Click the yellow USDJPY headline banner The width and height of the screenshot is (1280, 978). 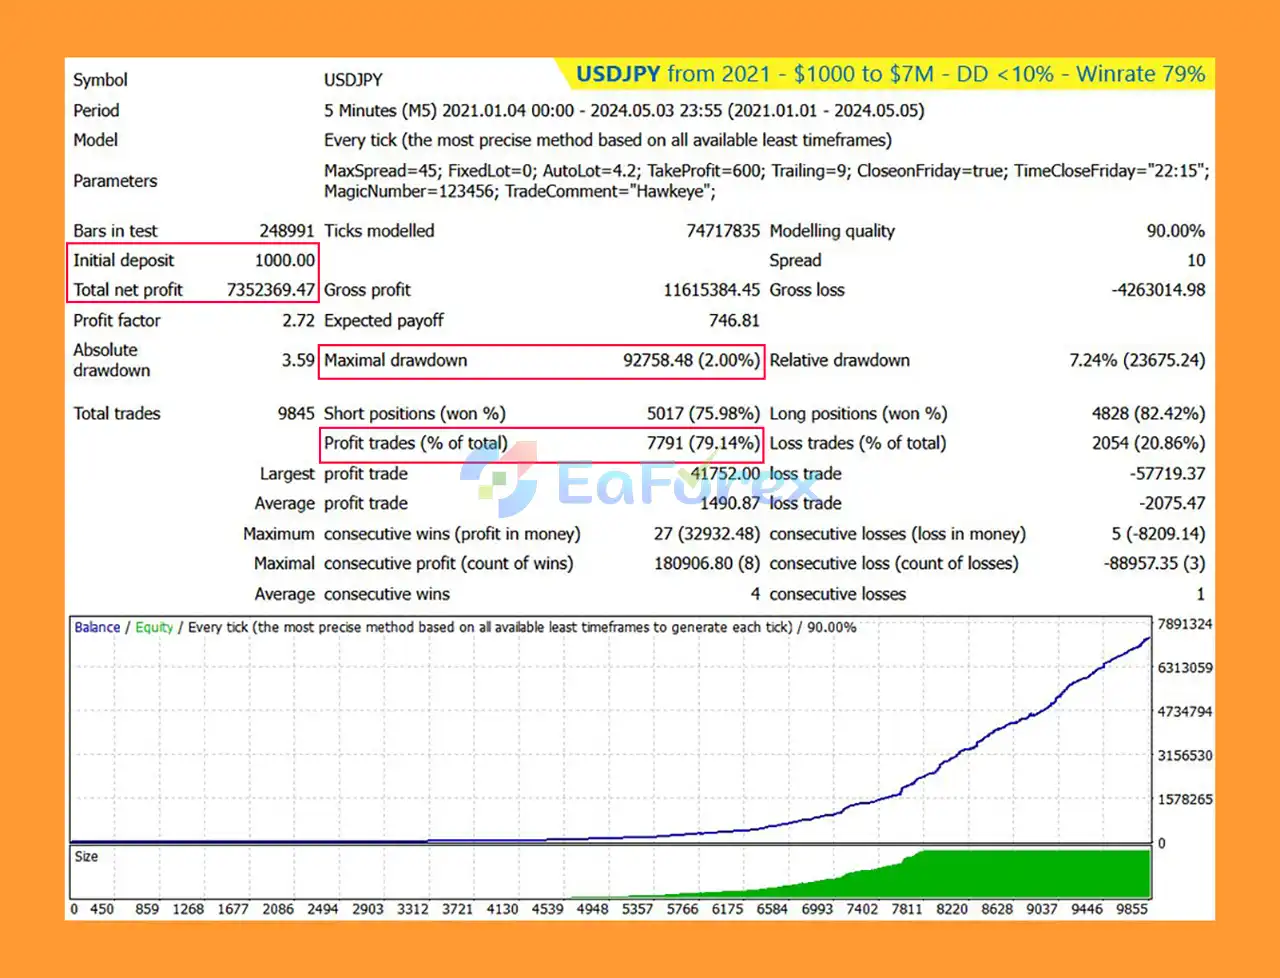click(890, 74)
